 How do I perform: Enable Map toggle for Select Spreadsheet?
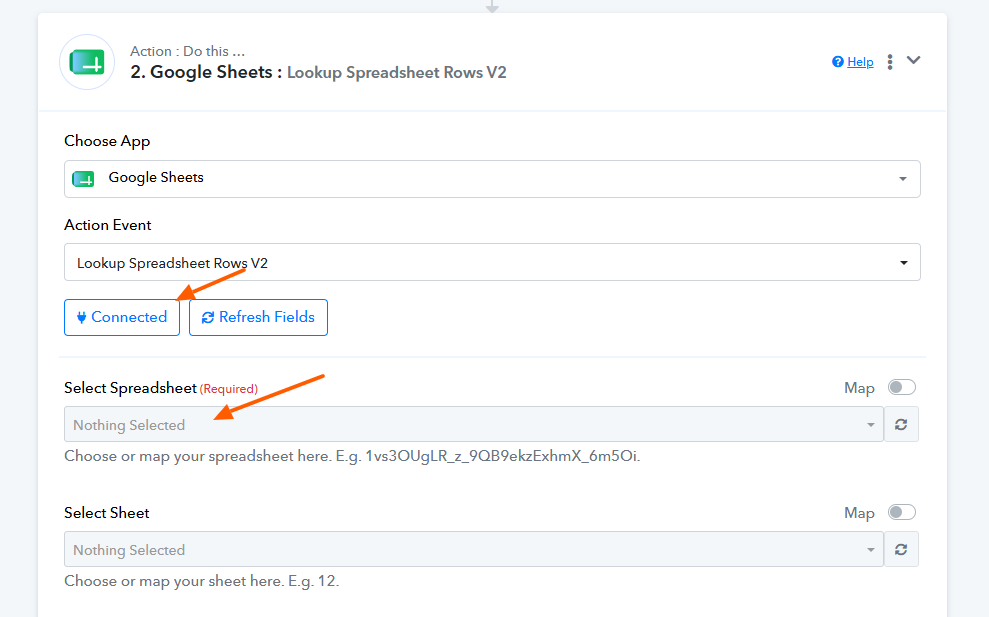point(901,387)
